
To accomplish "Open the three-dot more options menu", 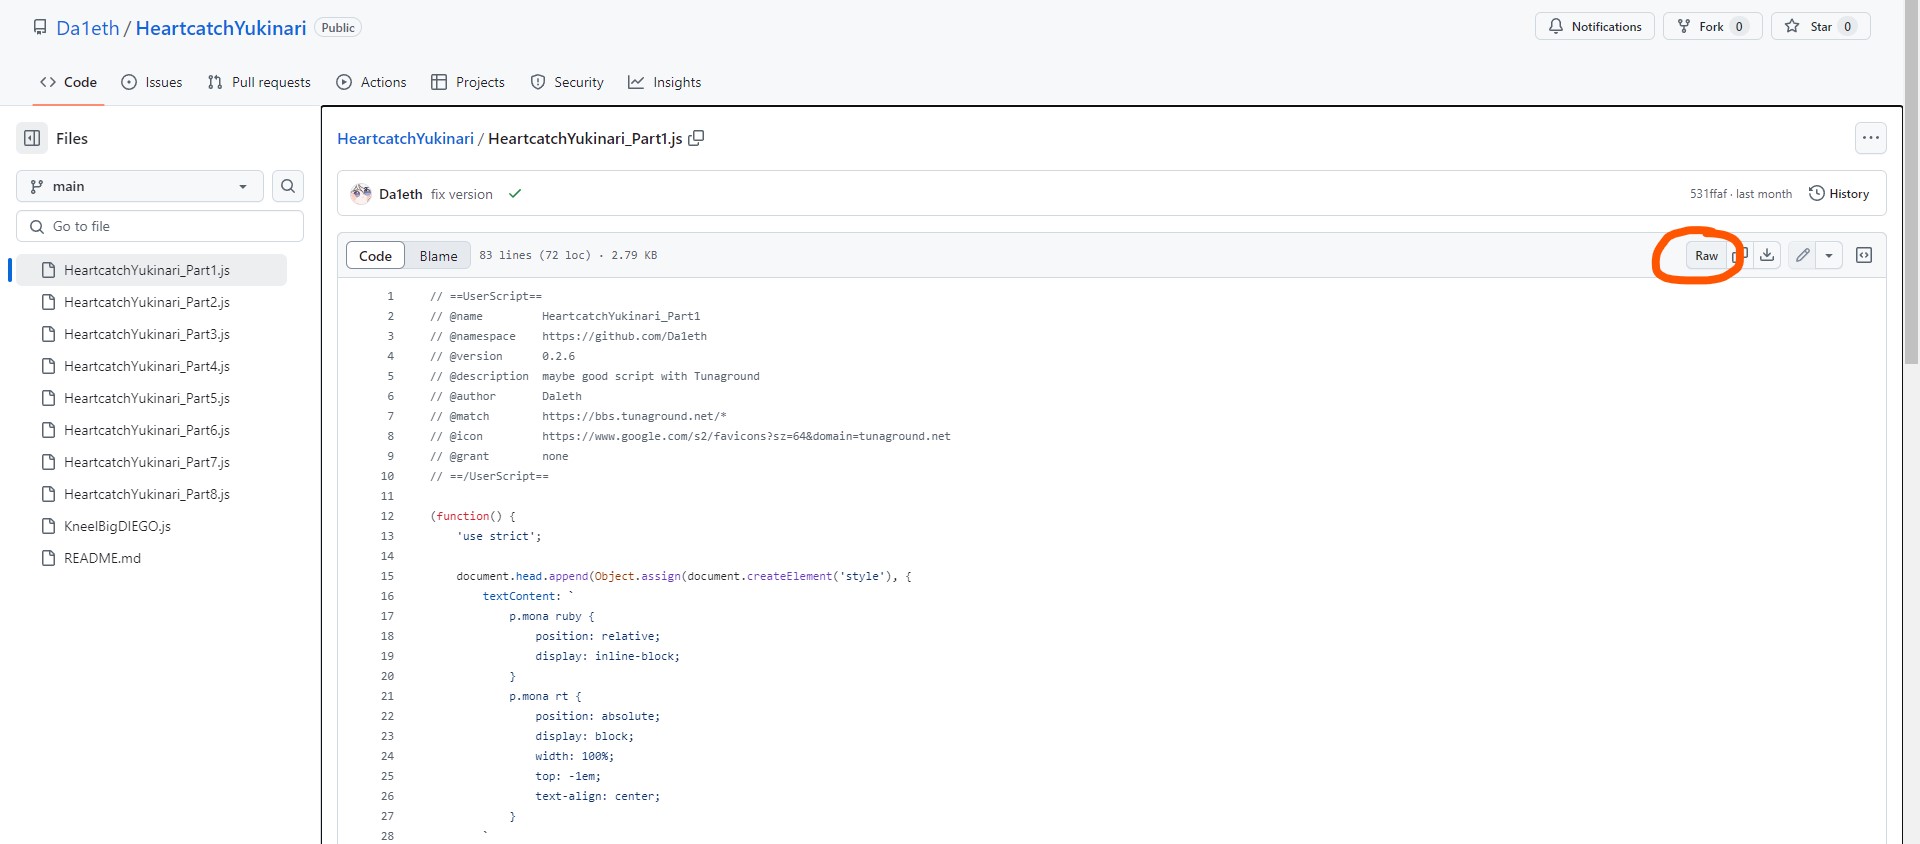I will point(1870,138).
